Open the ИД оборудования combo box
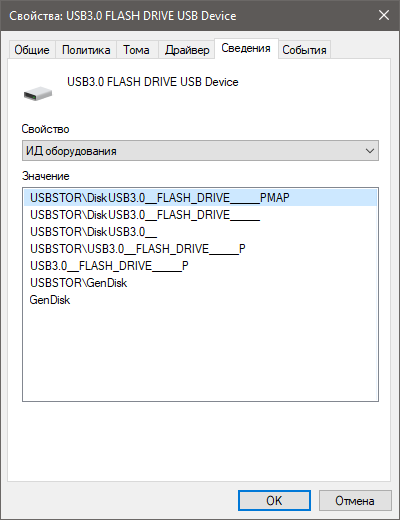 200,151
